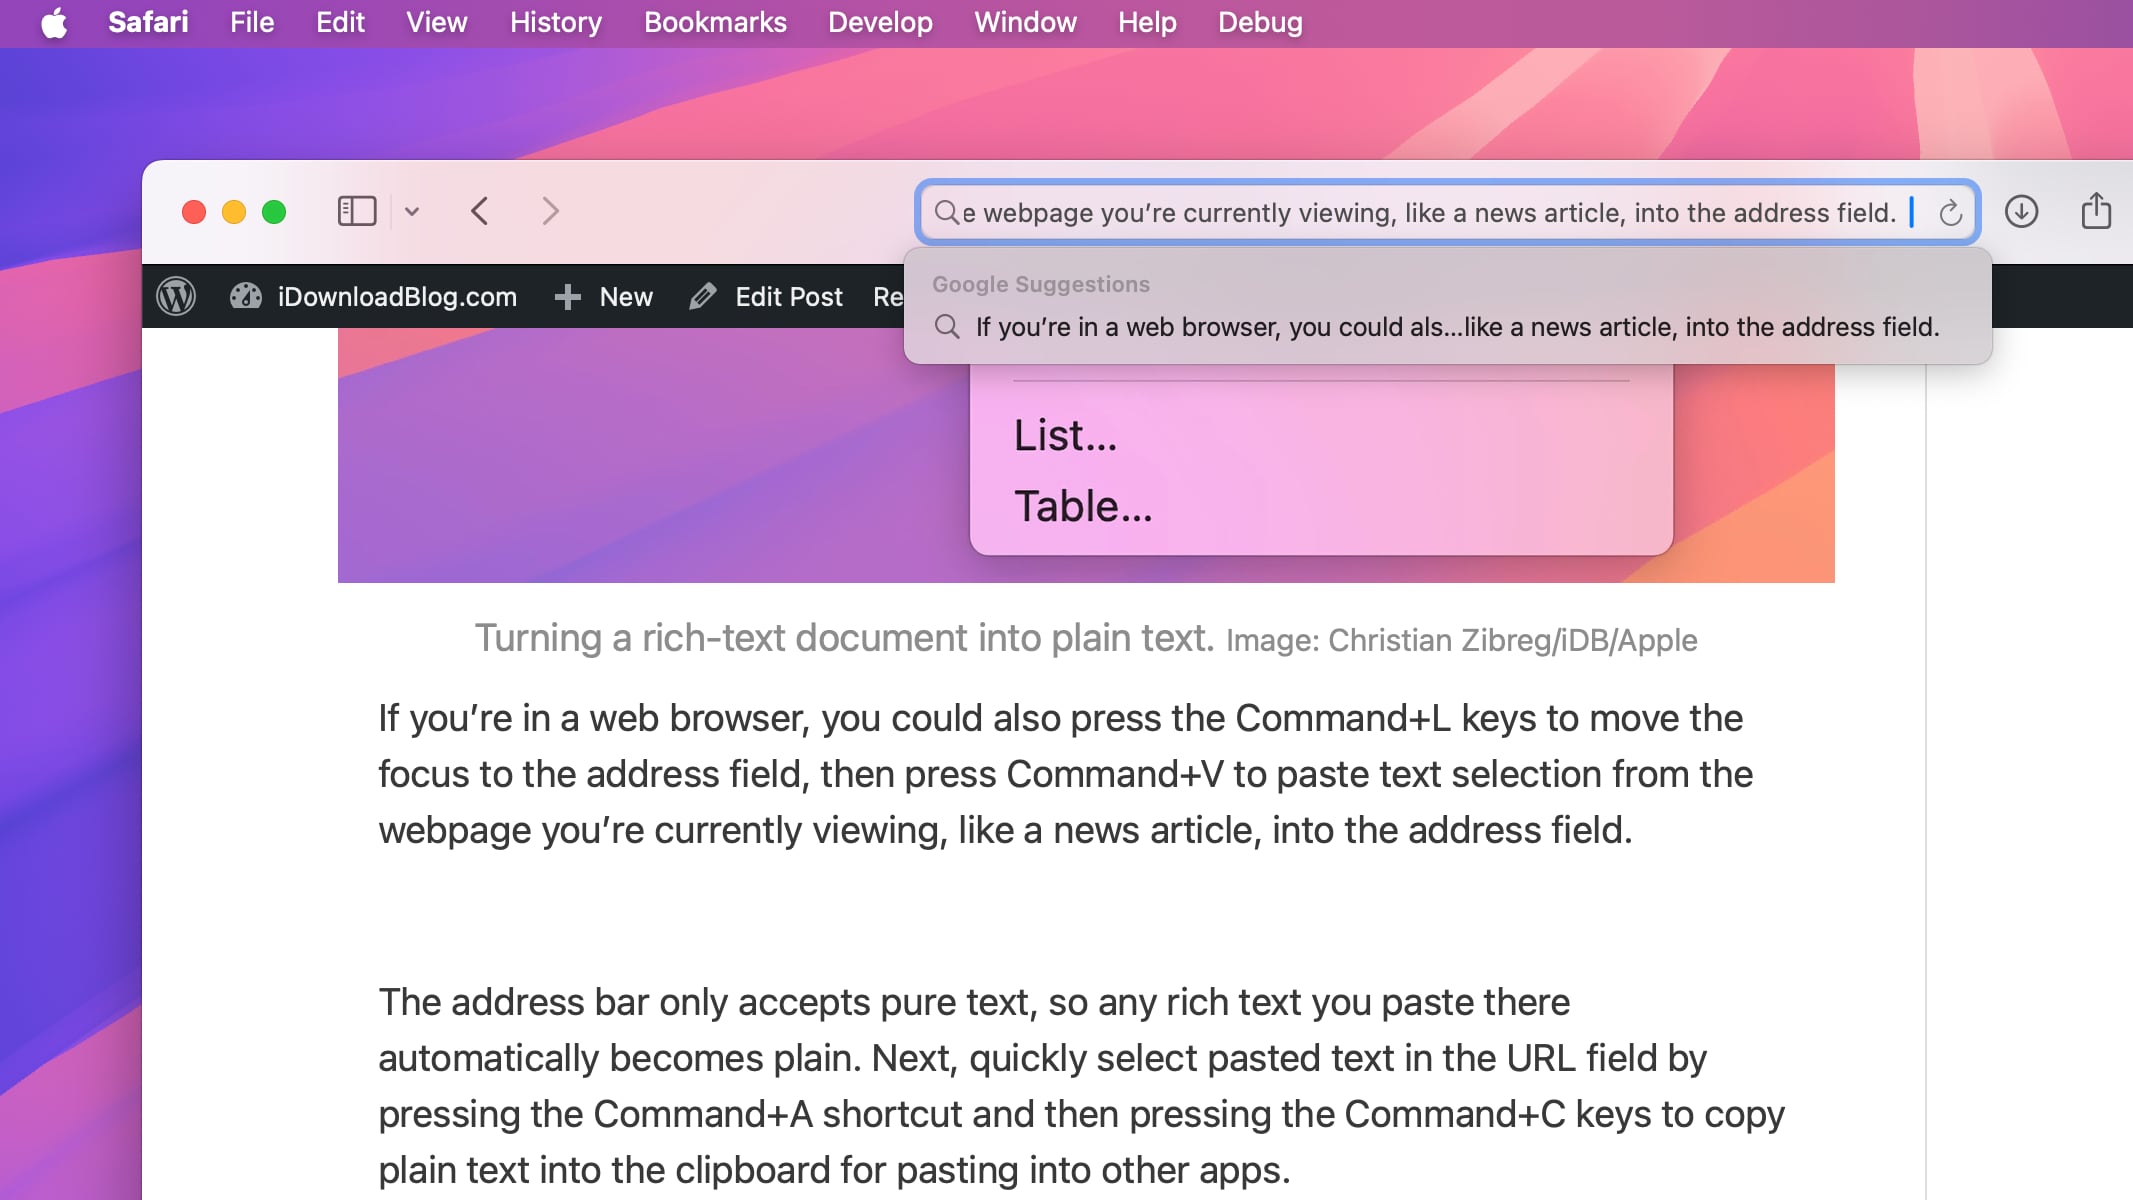Go back with the back arrow
The height and width of the screenshot is (1200, 2133).
pyautogui.click(x=480, y=211)
